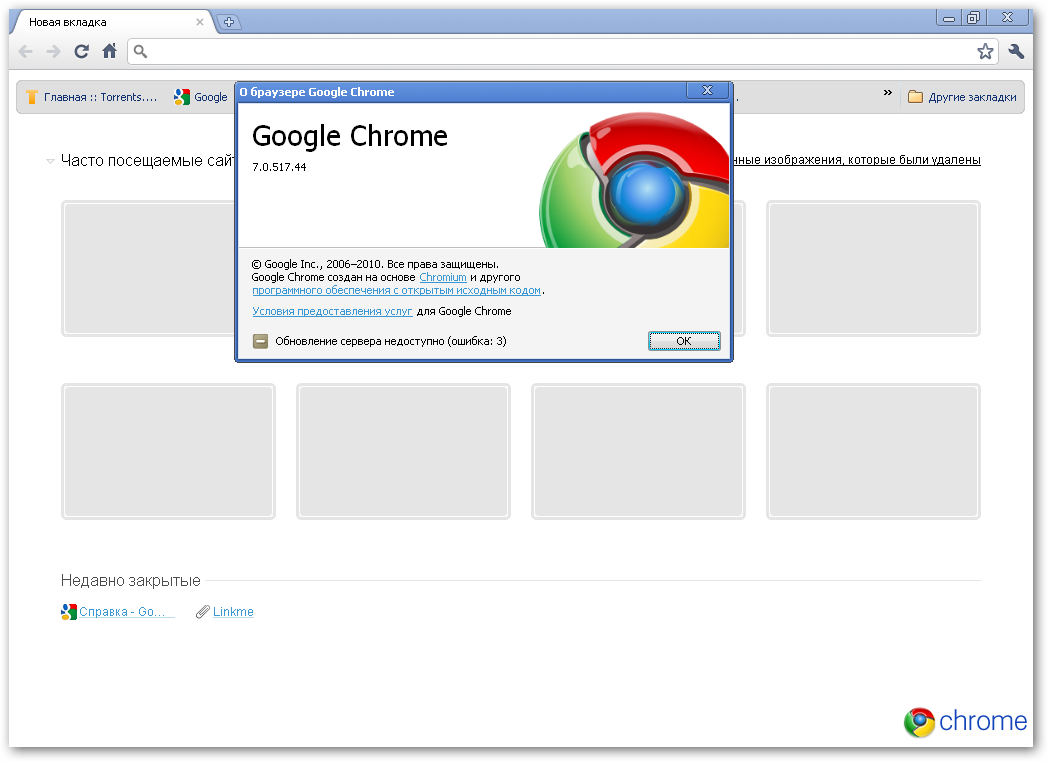Click the Недавно закрытые heading

click(130, 581)
